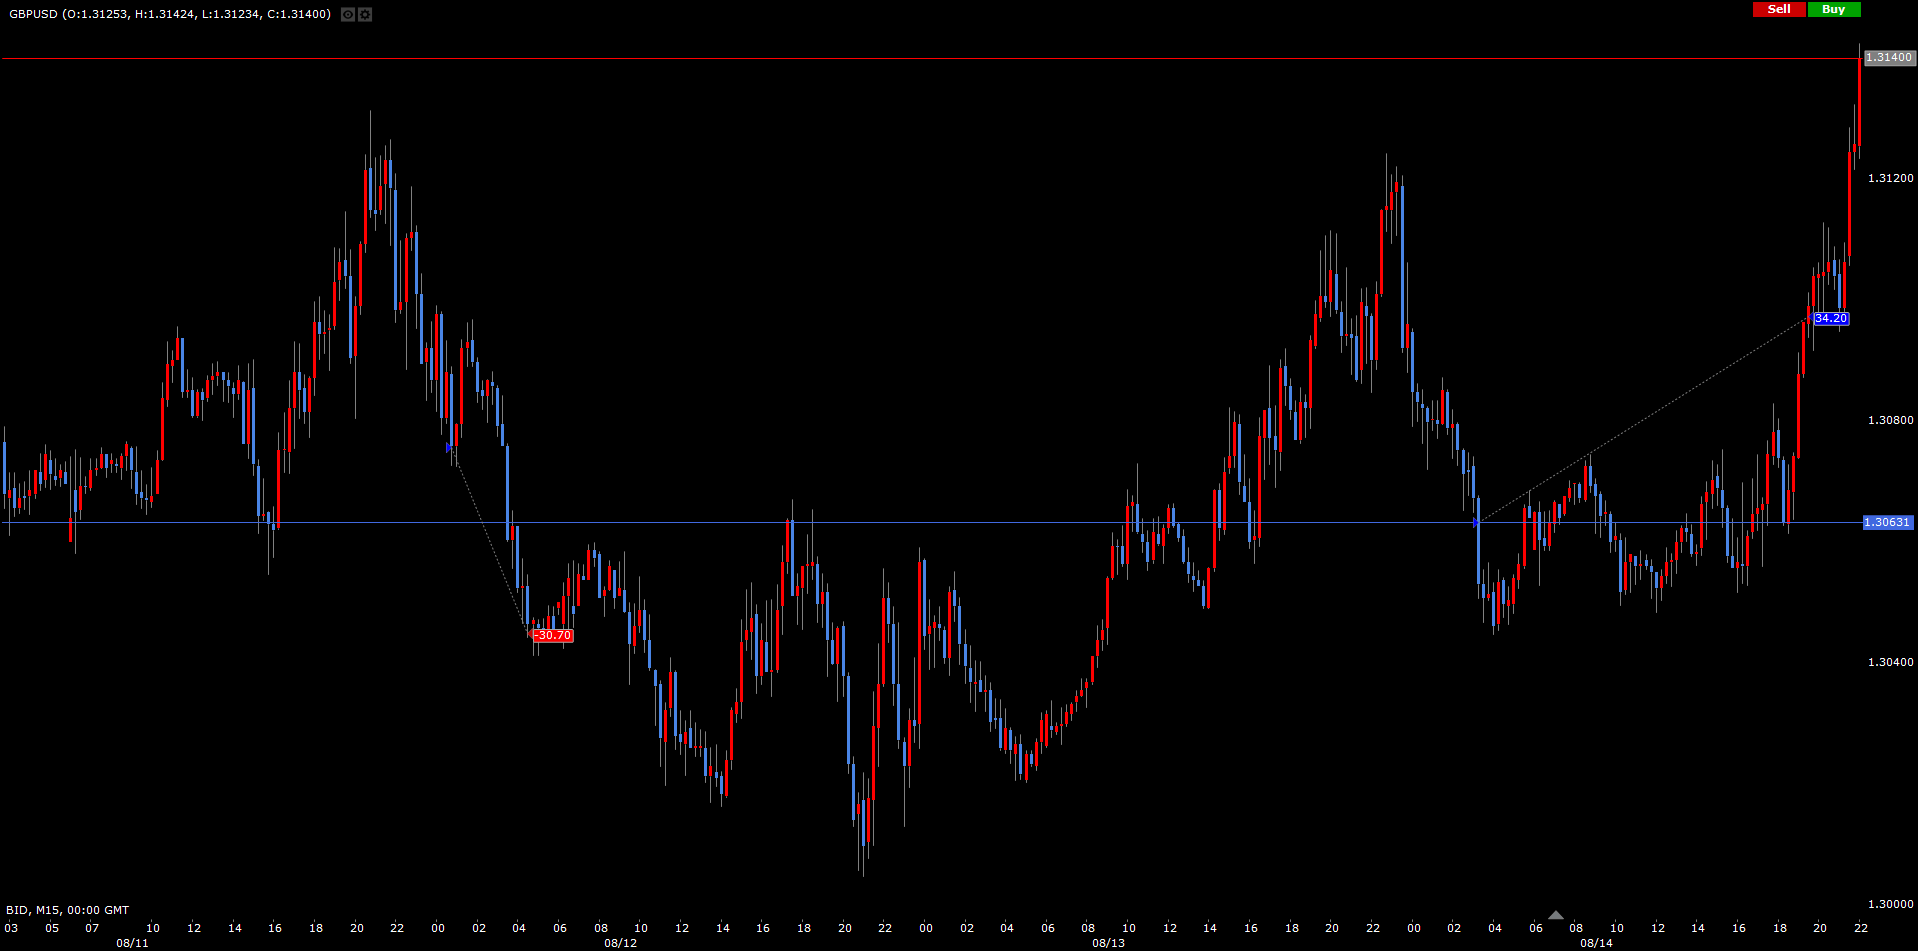Click the 08/11 date label
The height and width of the screenshot is (951, 1918).
[132, 943]
